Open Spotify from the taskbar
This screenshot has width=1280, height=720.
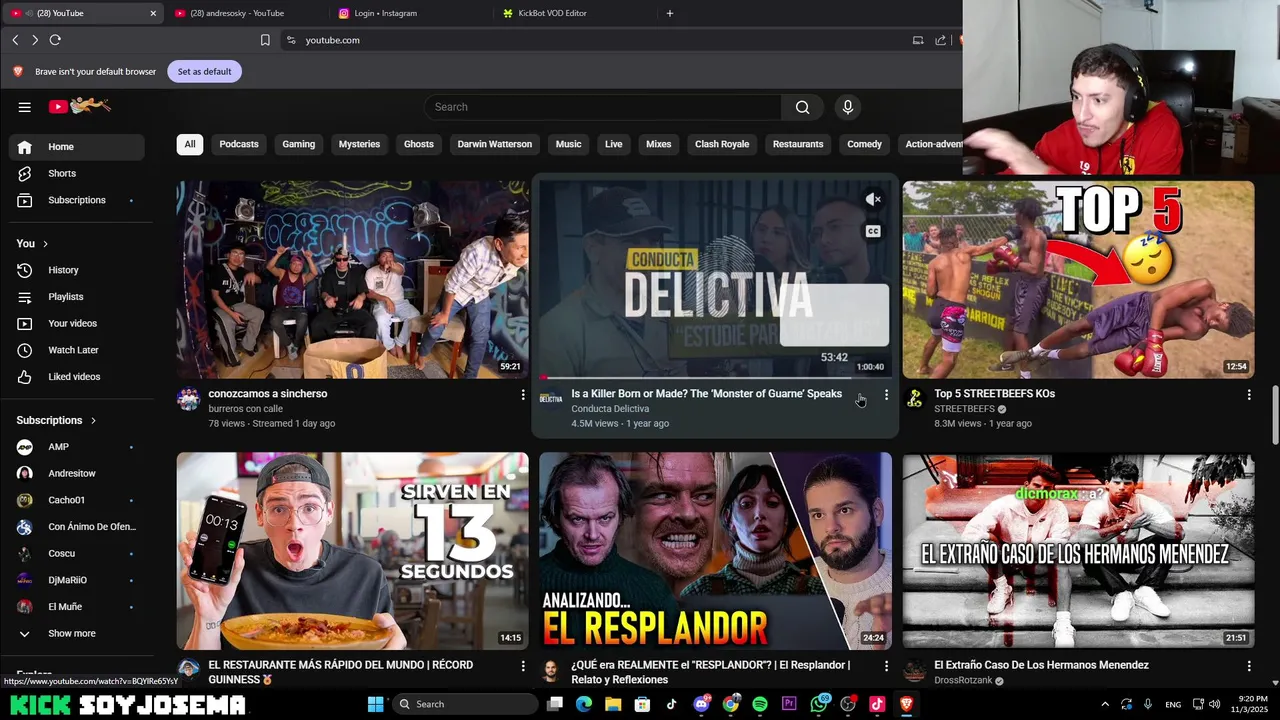(760, 704)
